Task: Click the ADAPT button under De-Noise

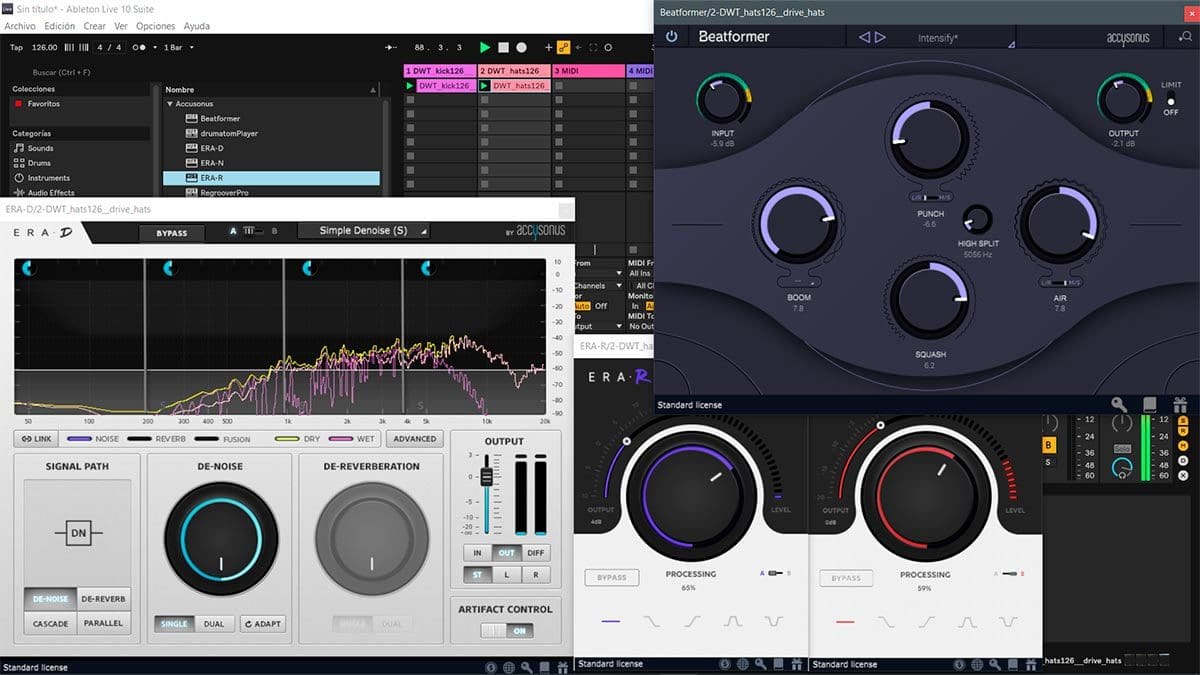Action: click(x=263, y=624)
